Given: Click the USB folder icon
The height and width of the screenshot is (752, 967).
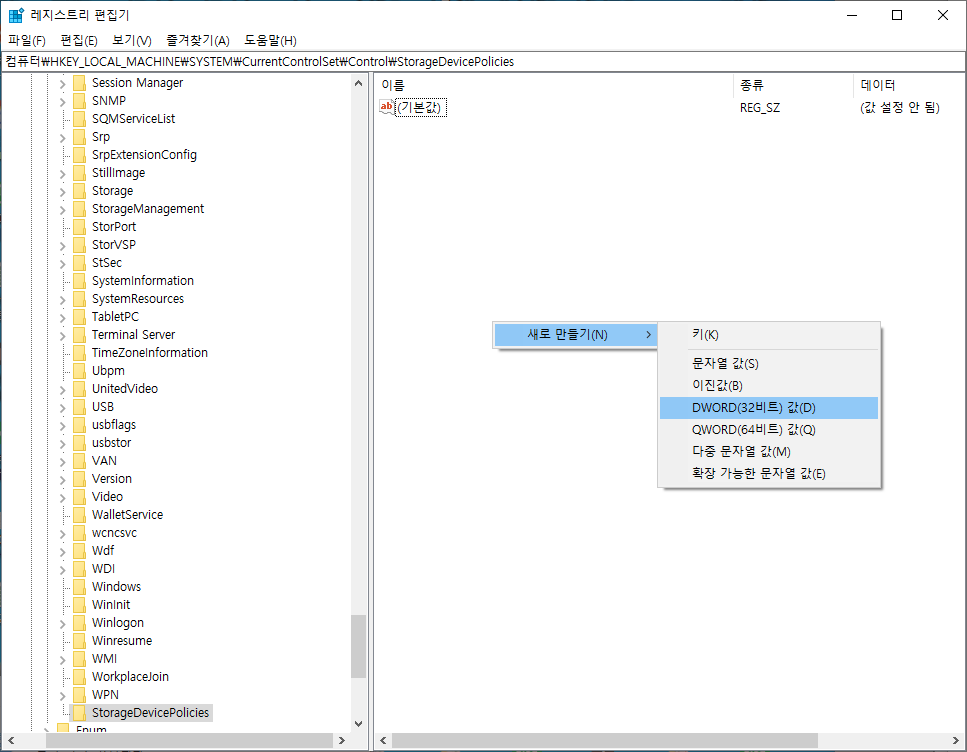Looking at the screenshot, I should [x=80, y=407].
